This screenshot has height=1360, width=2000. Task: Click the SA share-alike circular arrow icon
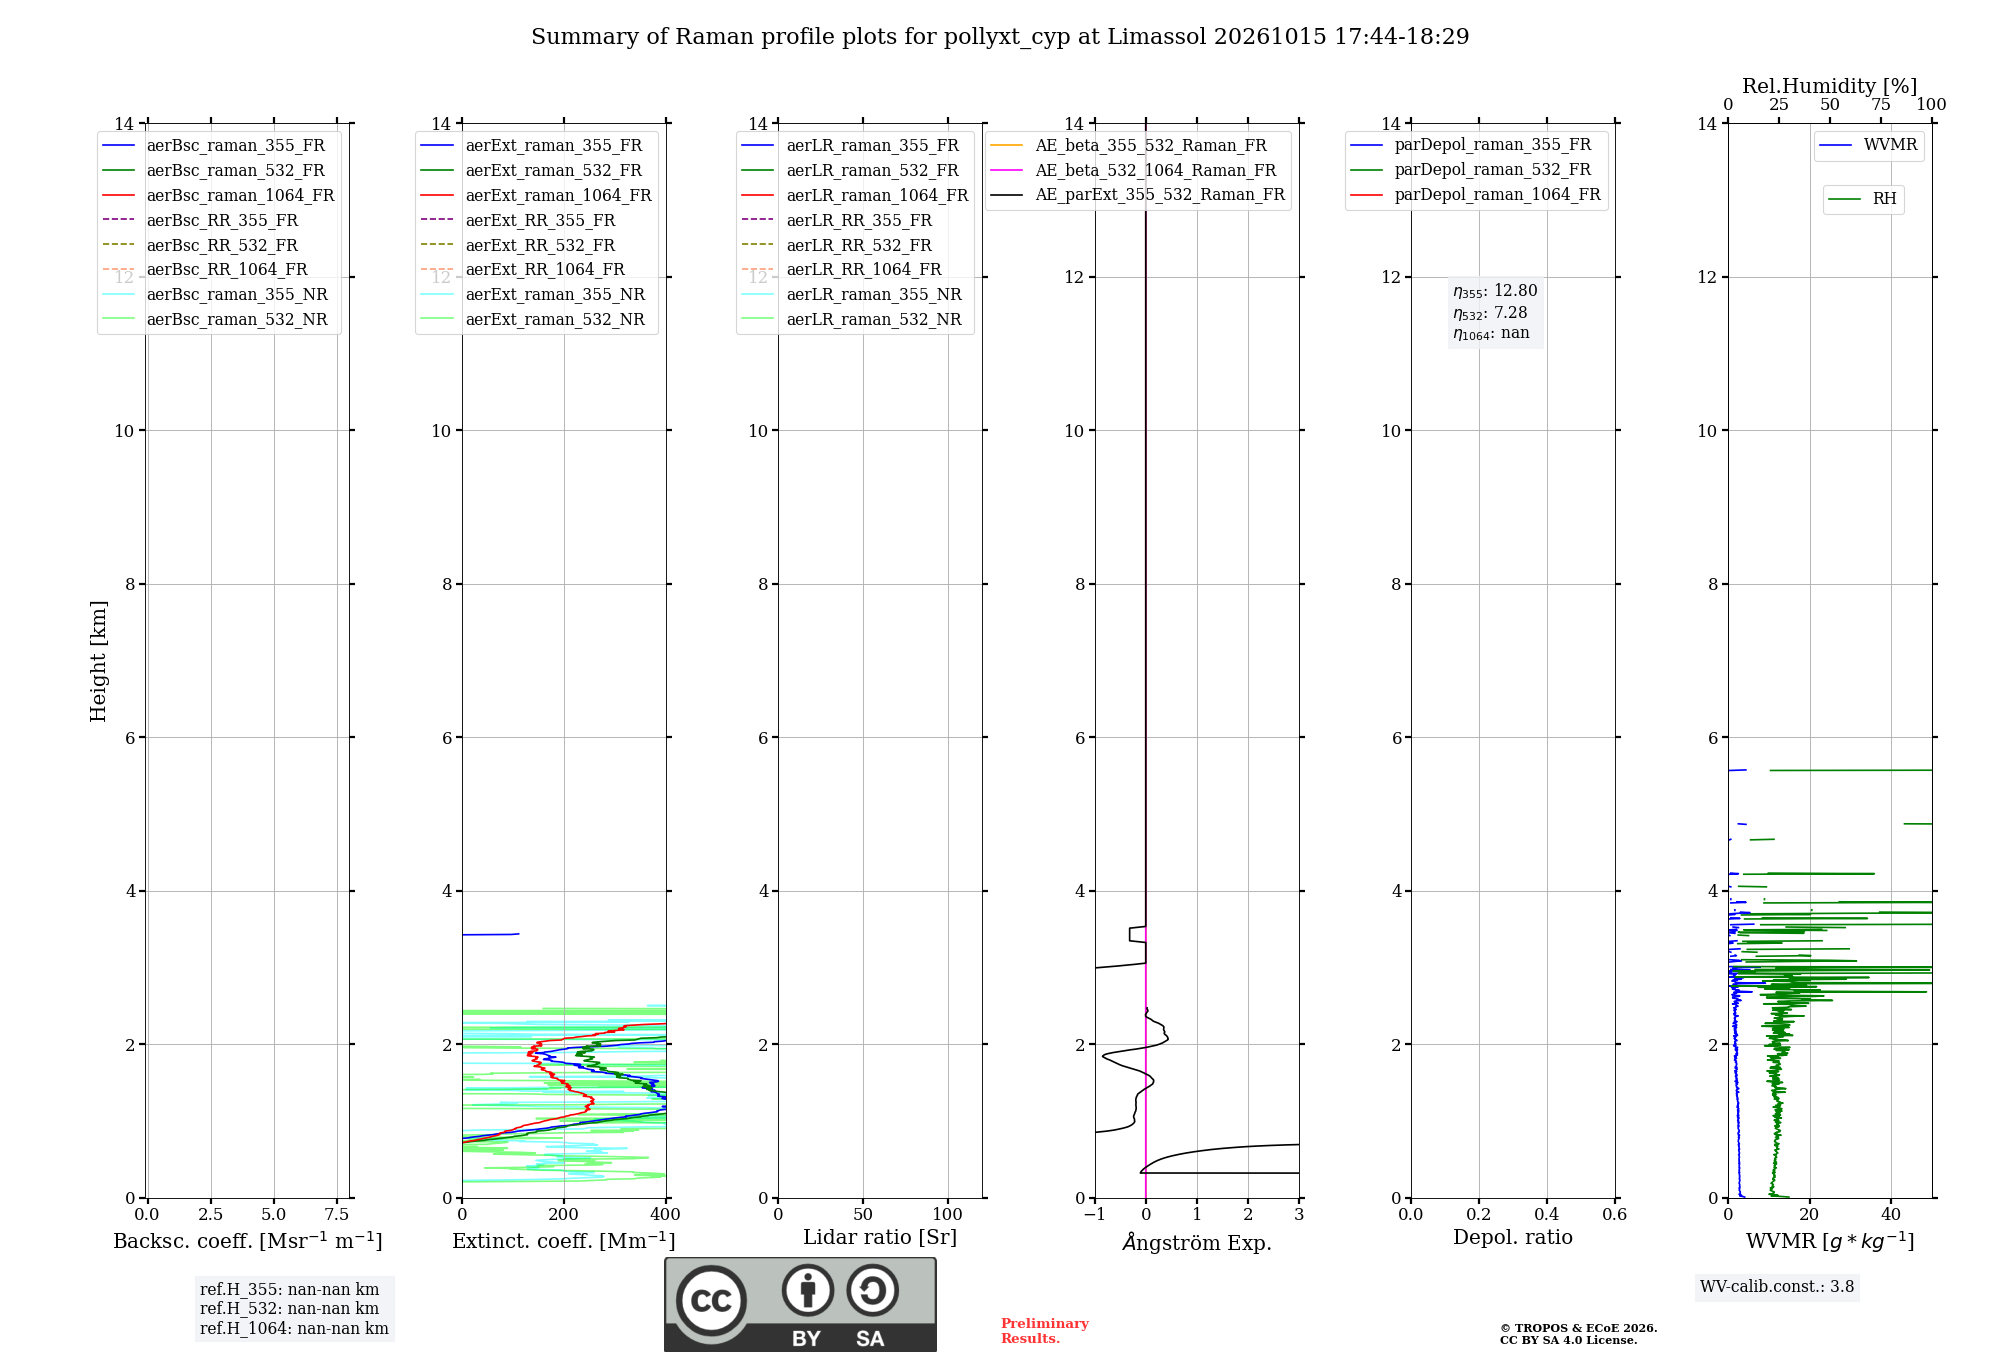872,1290
